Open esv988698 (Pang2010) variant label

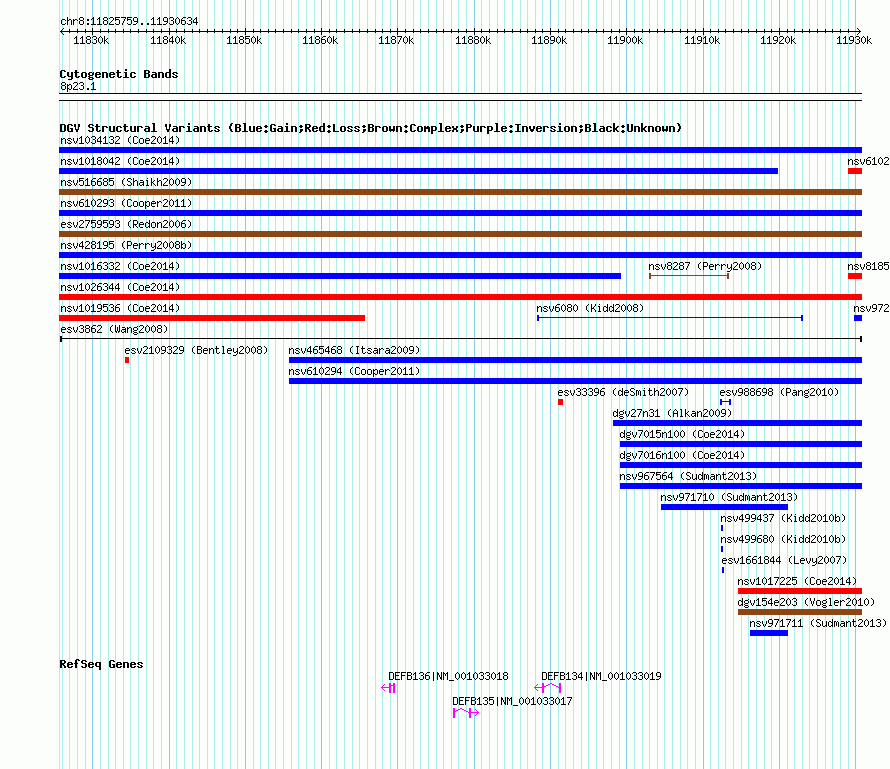pos(779,392)
